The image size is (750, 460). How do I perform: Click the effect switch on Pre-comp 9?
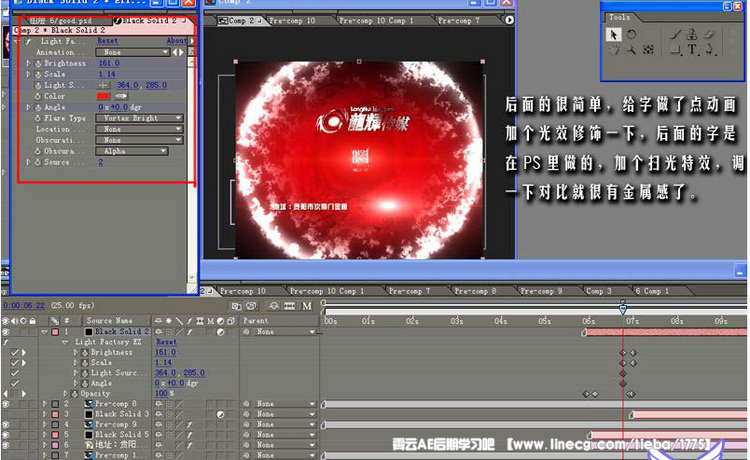pyautogui.click(x=190, y=425)
